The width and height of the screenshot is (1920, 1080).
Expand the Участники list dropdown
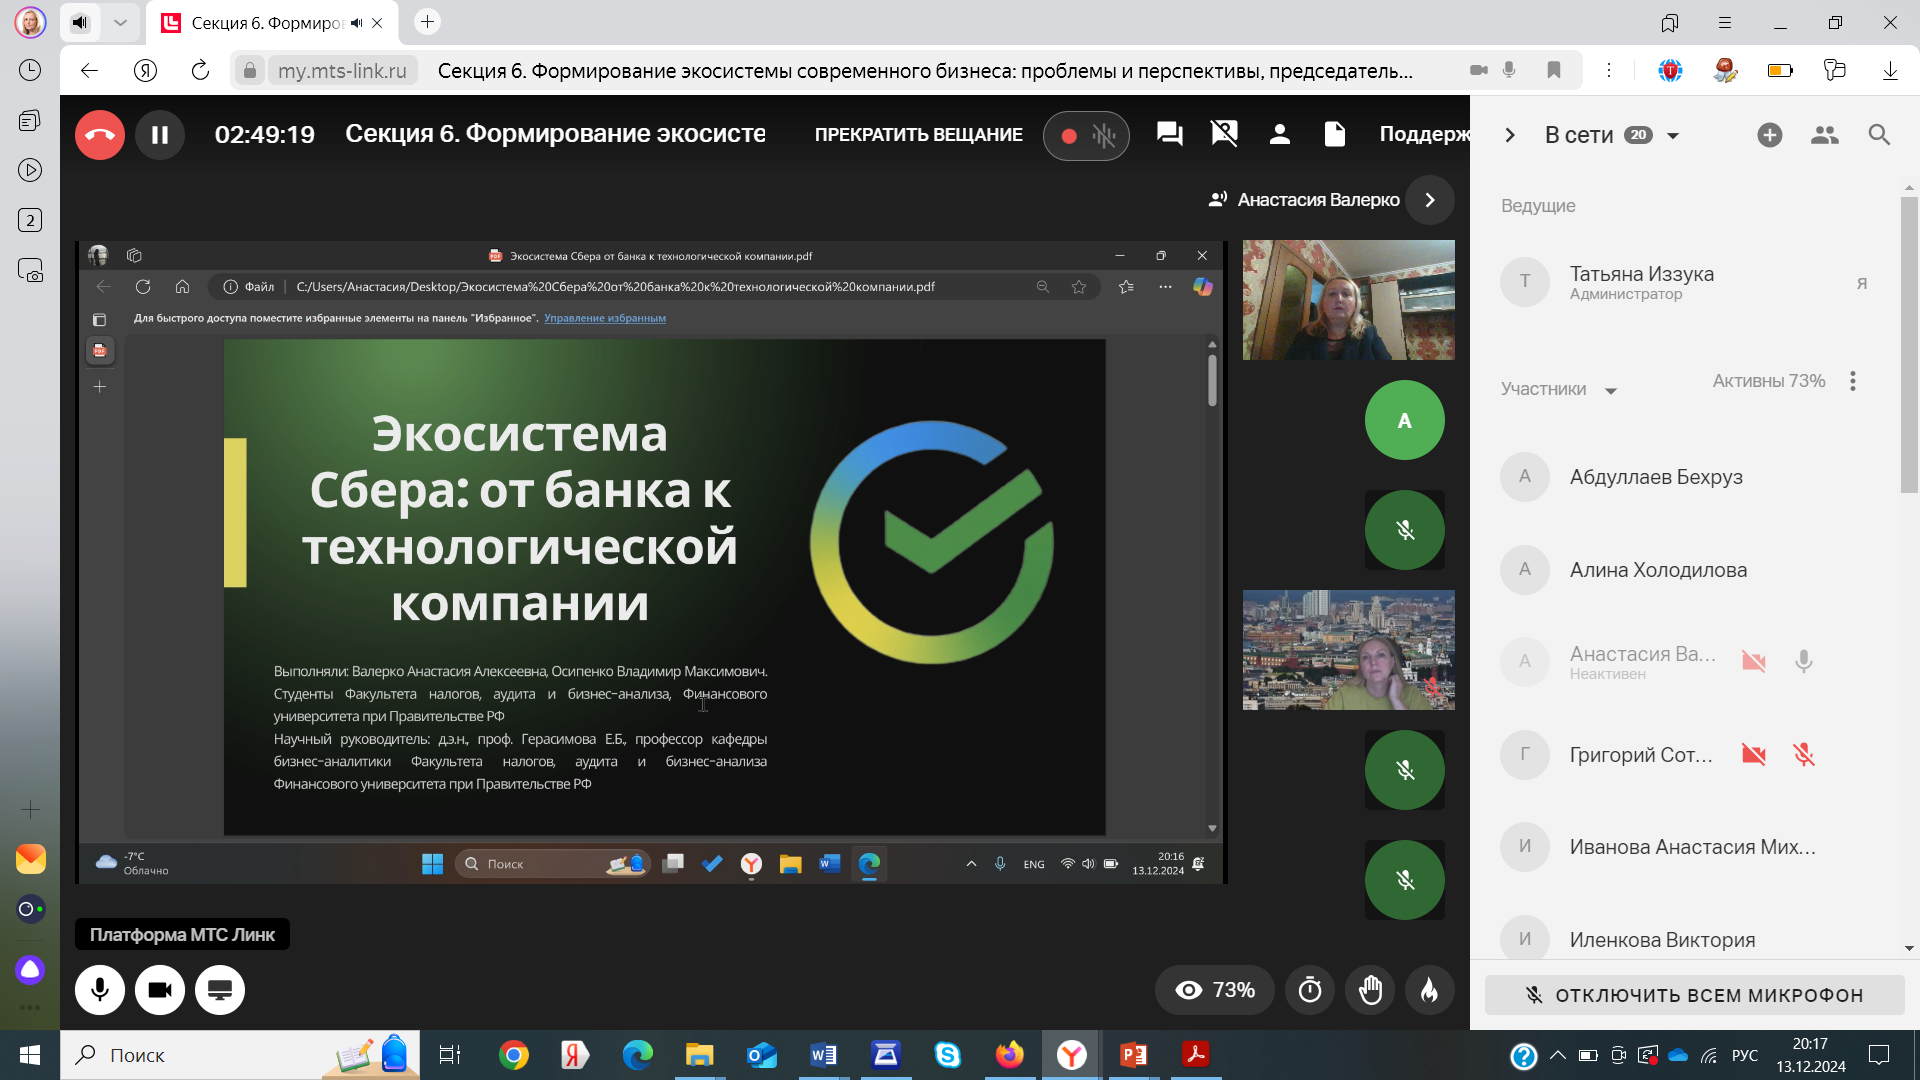click(1611, 391)
